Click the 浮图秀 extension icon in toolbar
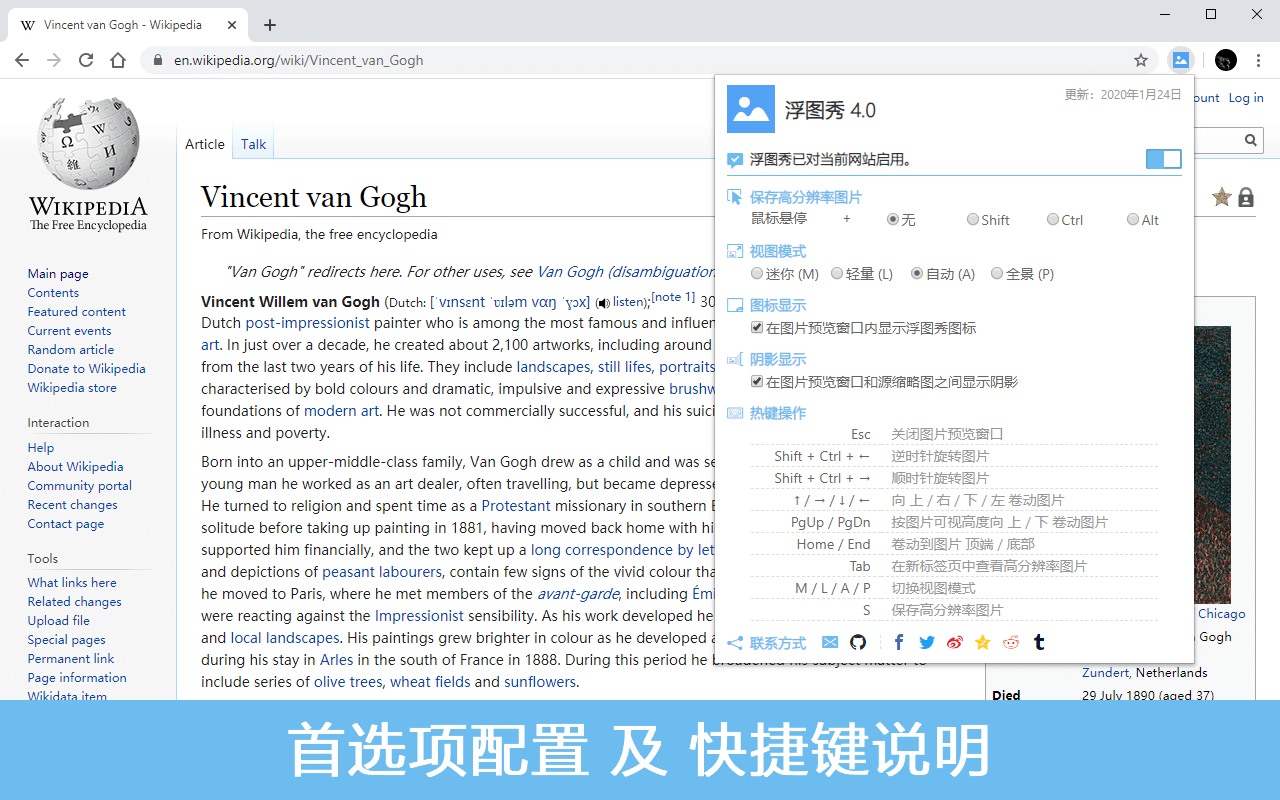 pyautogui.click(x=1181, y=60)
